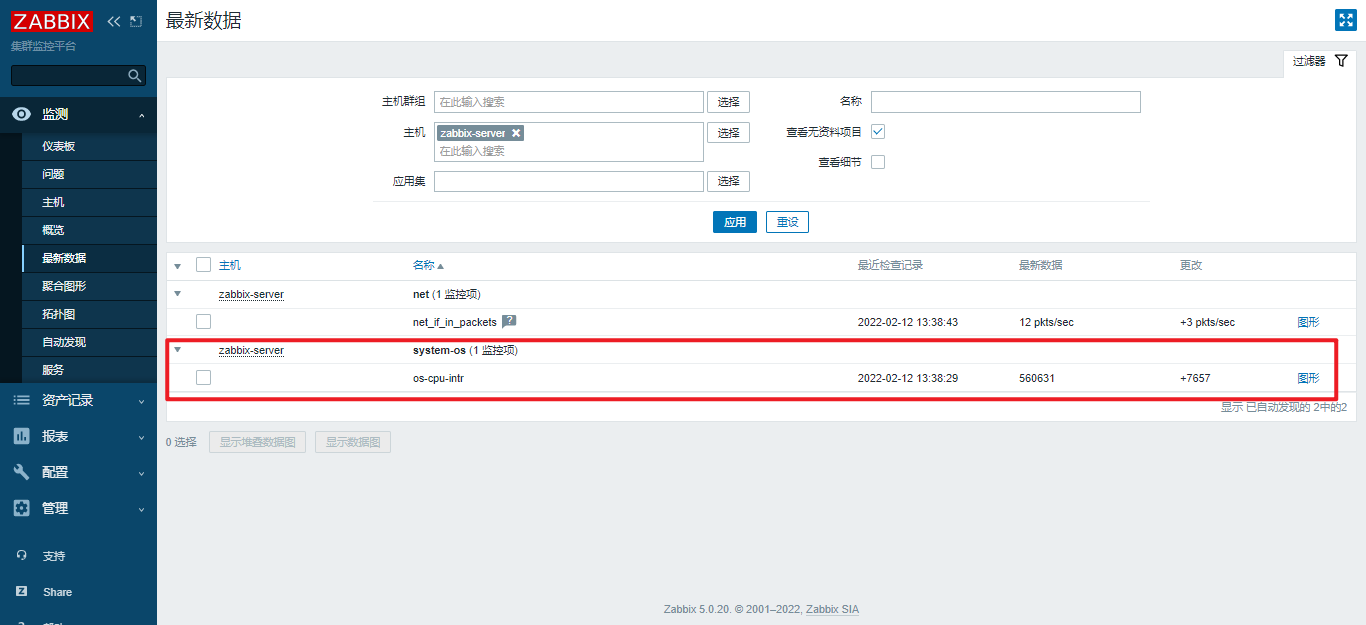The height and width of the screenshot is (625, 1366).
Task: Select 最新数据 in the sidebar
Action: 89,258
